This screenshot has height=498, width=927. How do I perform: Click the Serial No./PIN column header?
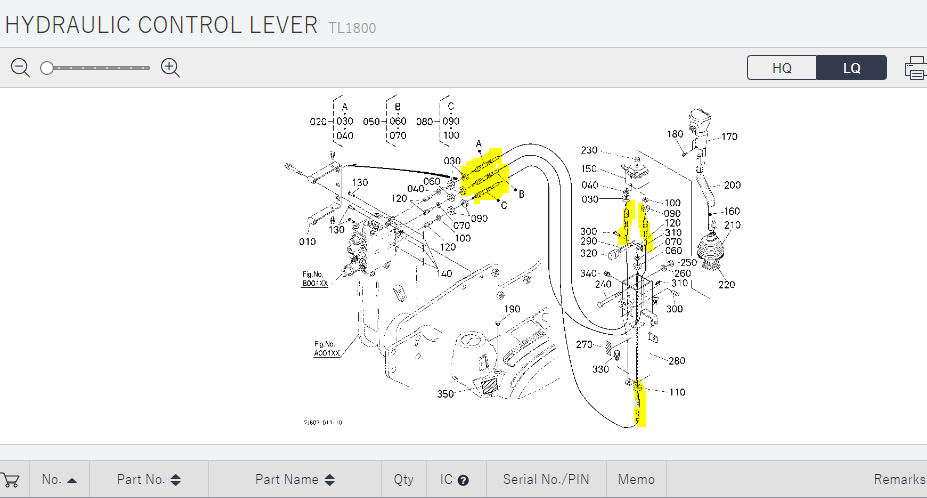(x=546, y=480)
